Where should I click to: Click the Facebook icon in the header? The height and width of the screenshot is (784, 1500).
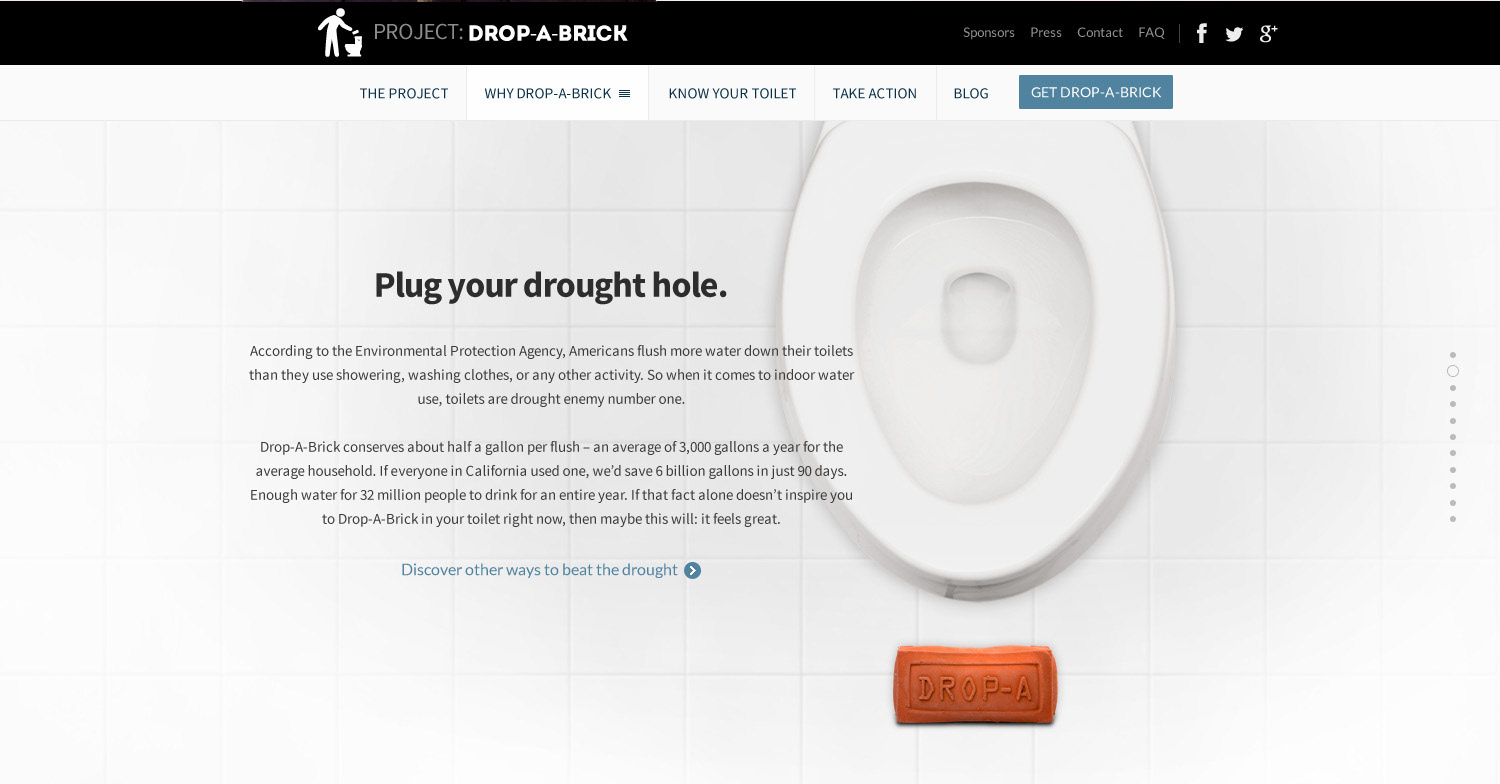point(1202,33)
